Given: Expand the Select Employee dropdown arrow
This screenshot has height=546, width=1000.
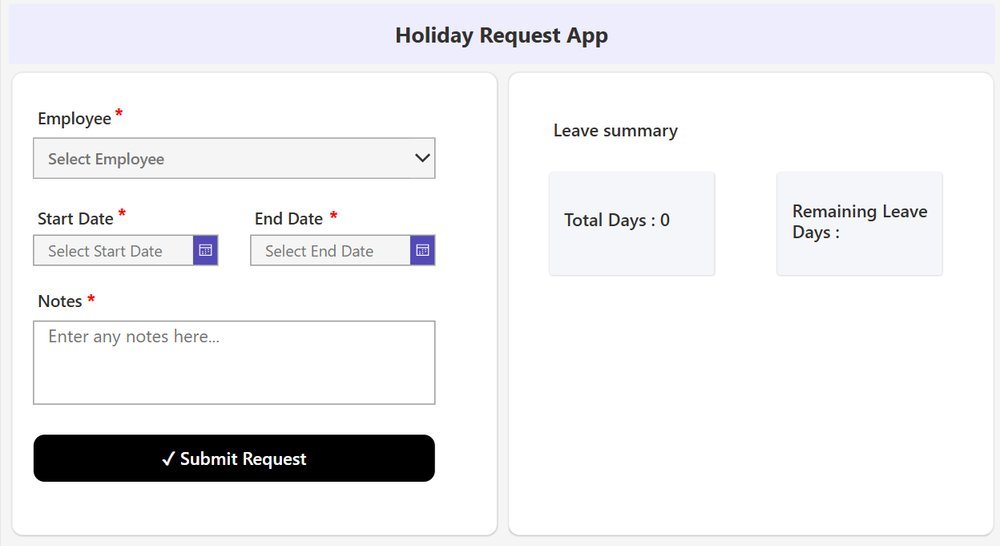Looking at the screenshot, I should tap(422, 158).
